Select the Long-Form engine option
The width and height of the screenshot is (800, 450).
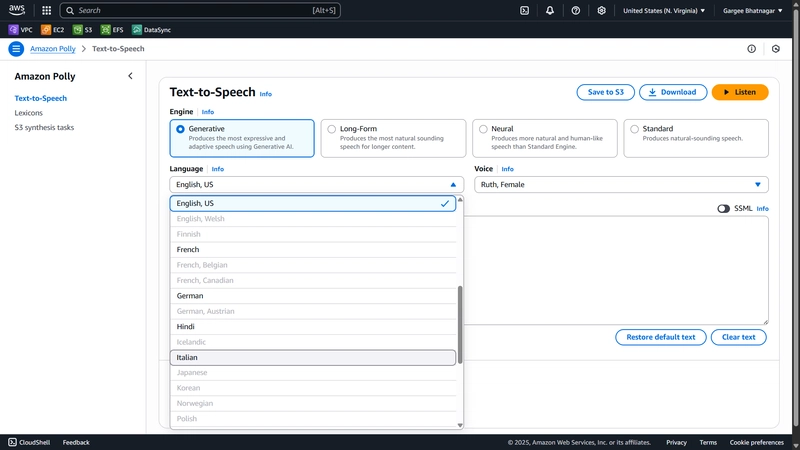pyautogui.click(x=393, y=138)
